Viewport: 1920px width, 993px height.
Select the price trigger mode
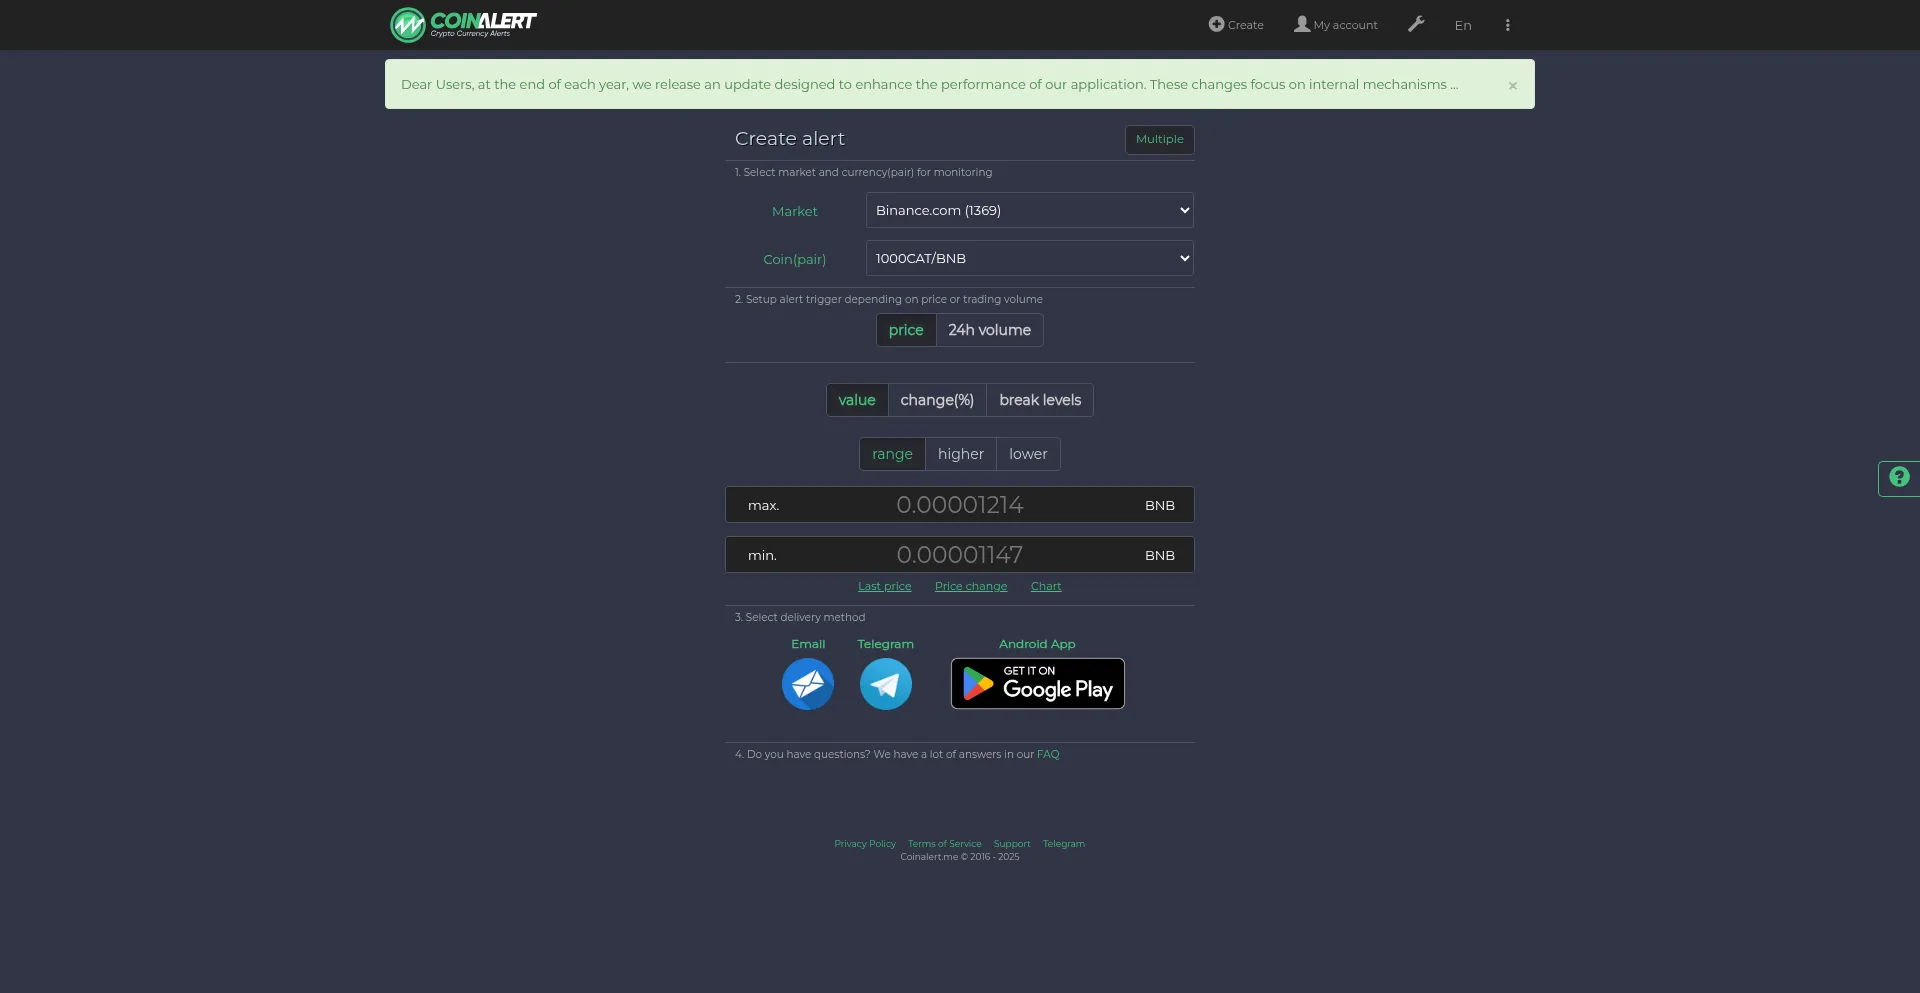coord(906,330)
